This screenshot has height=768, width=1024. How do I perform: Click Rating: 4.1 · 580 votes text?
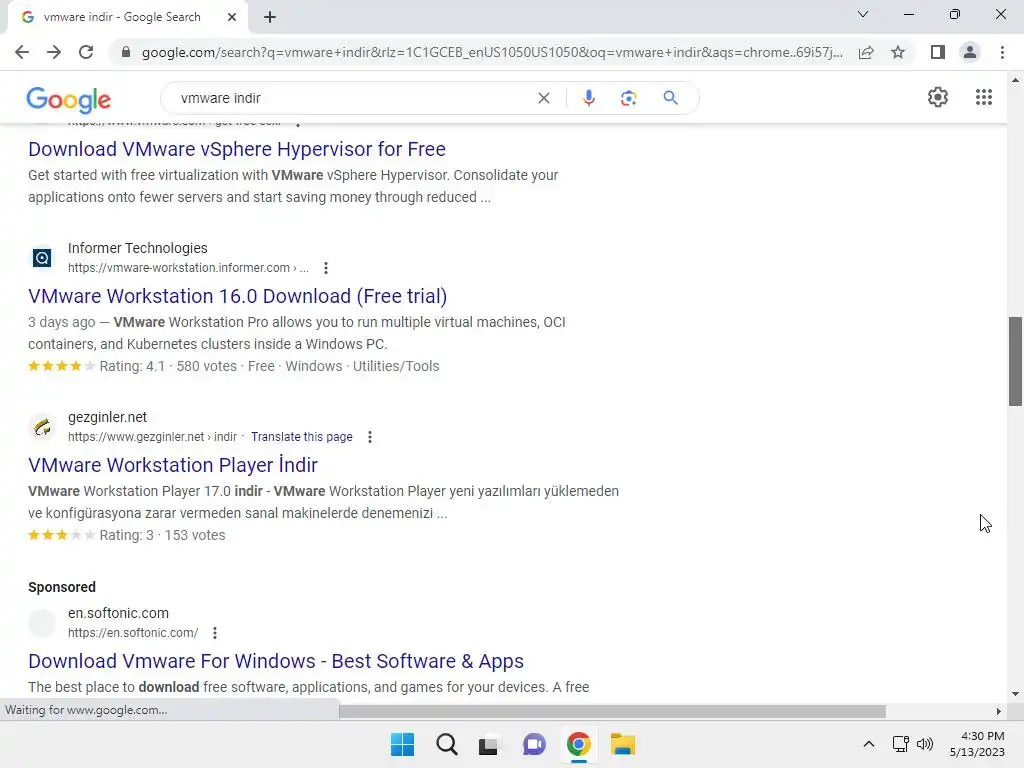(x=168, y=366)
